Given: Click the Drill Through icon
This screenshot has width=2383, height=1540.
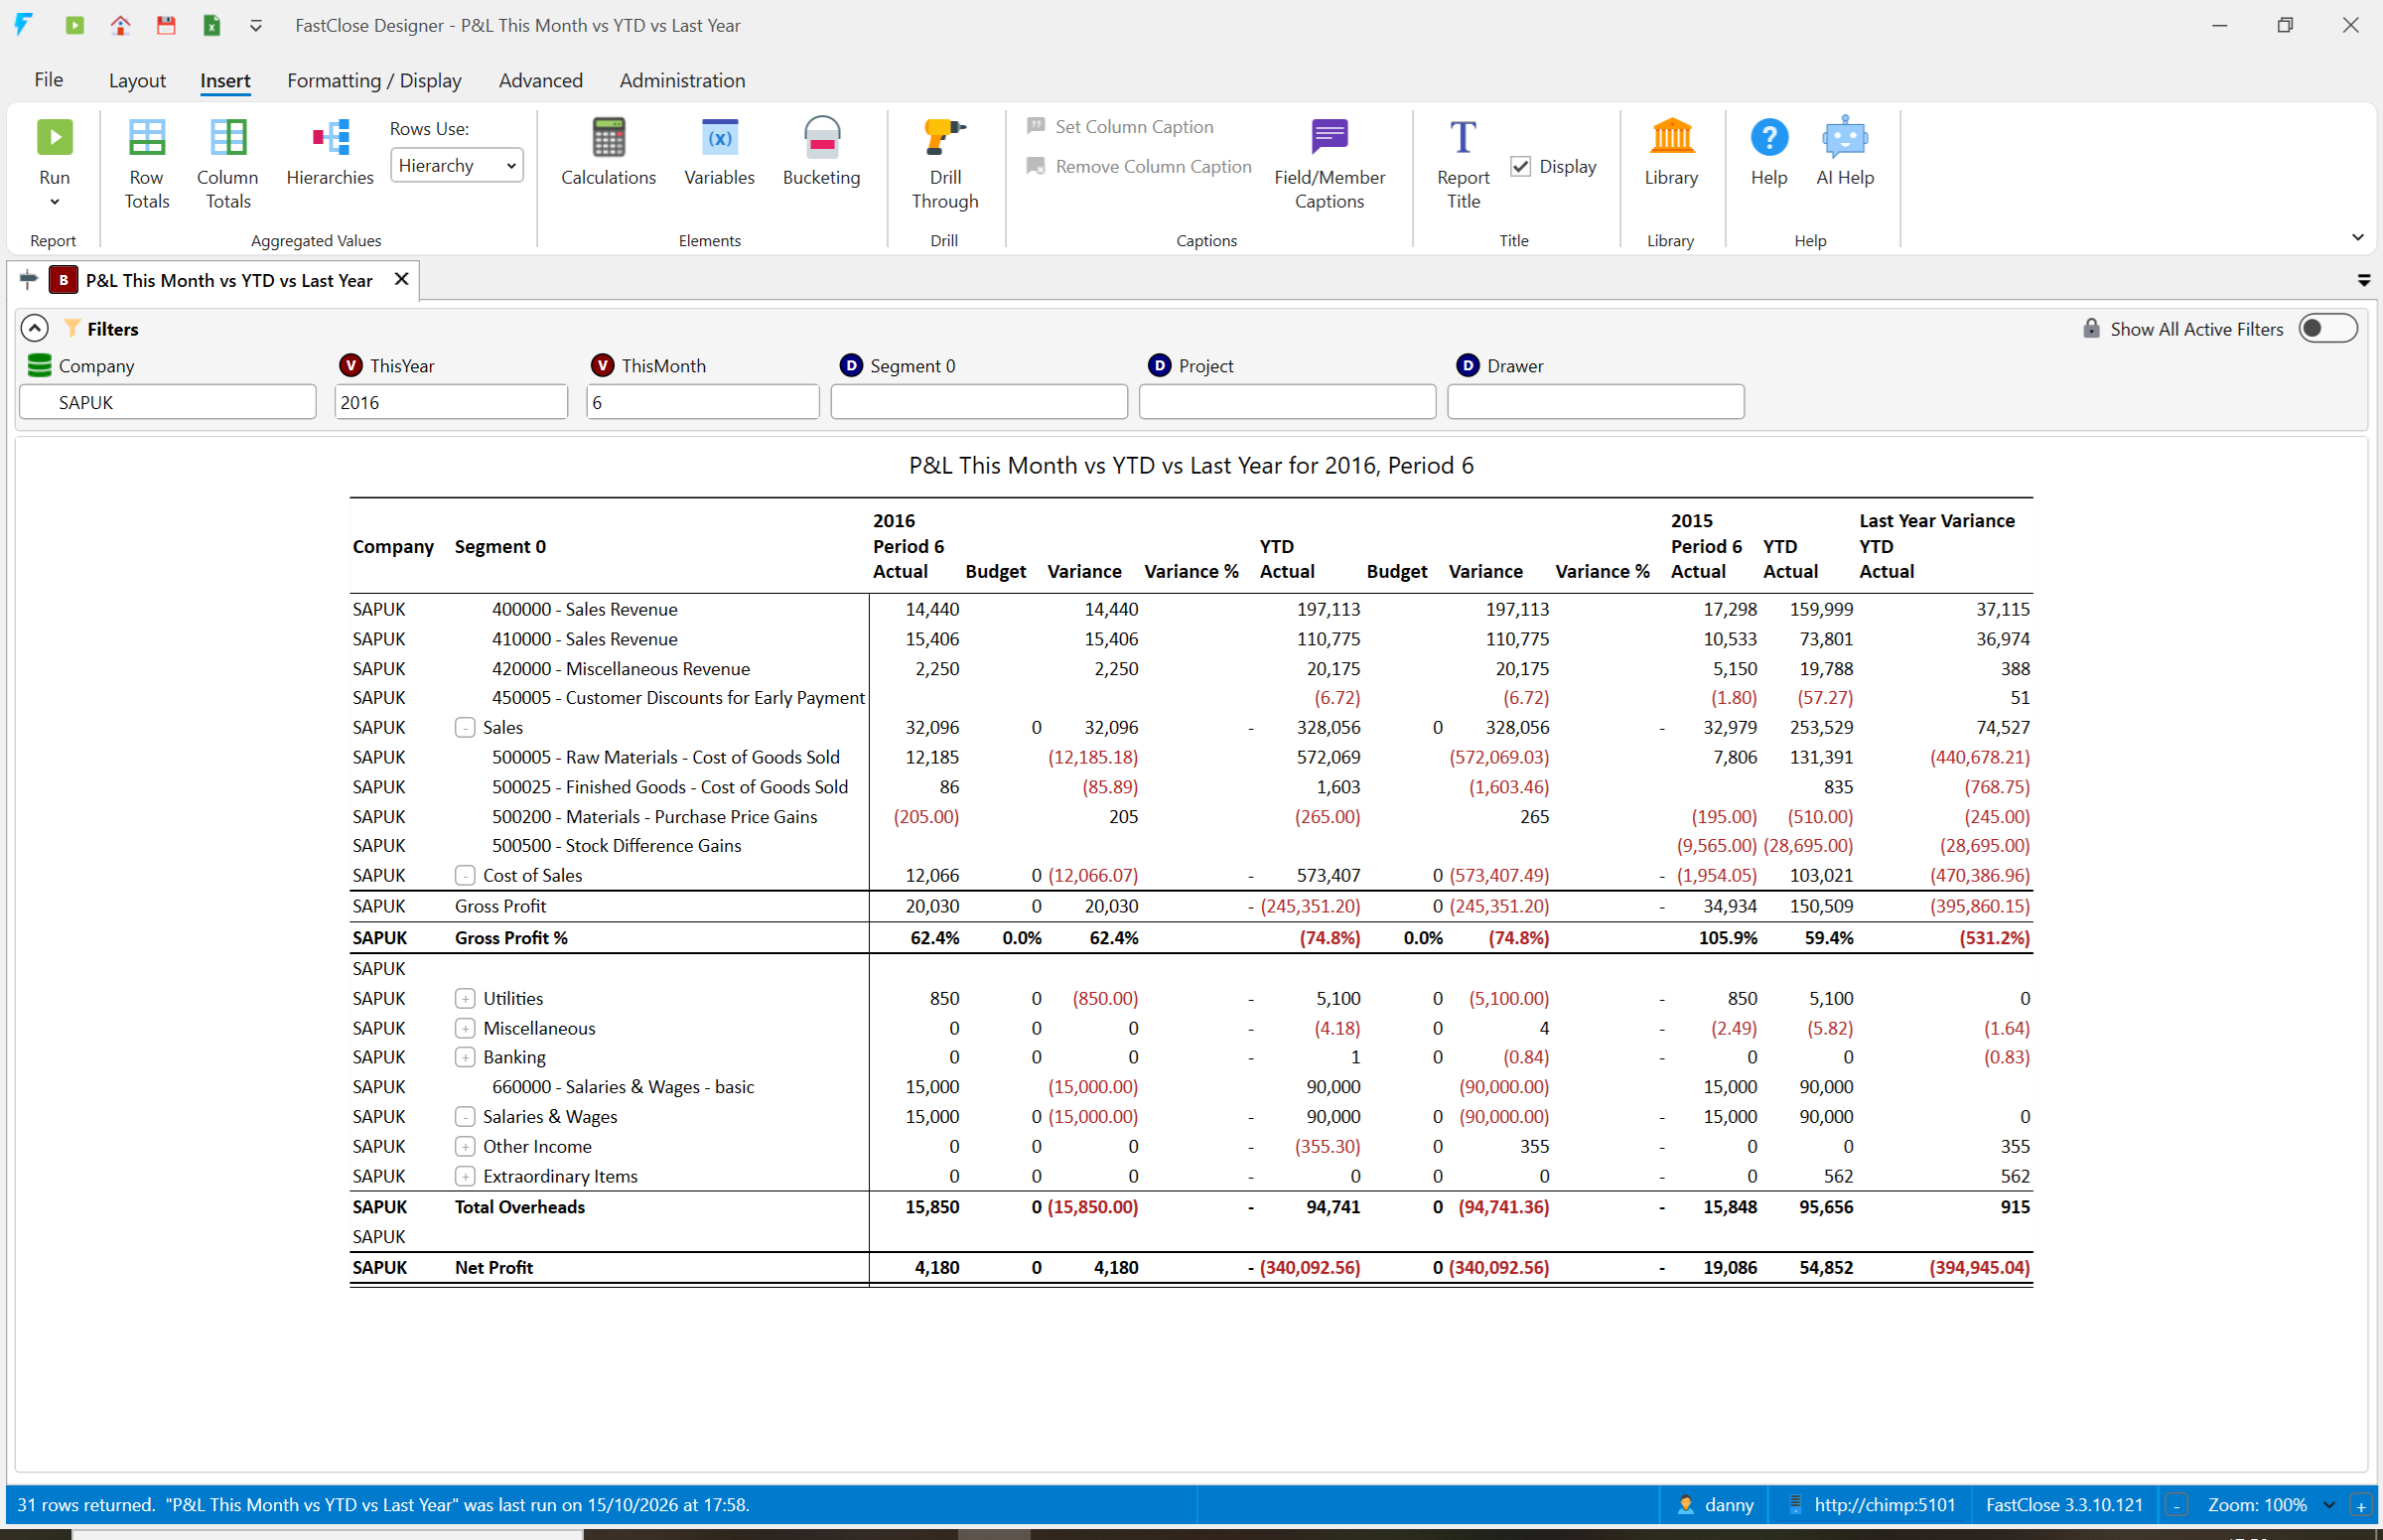Looking at the screenshot, I should (x=944, y=137).
